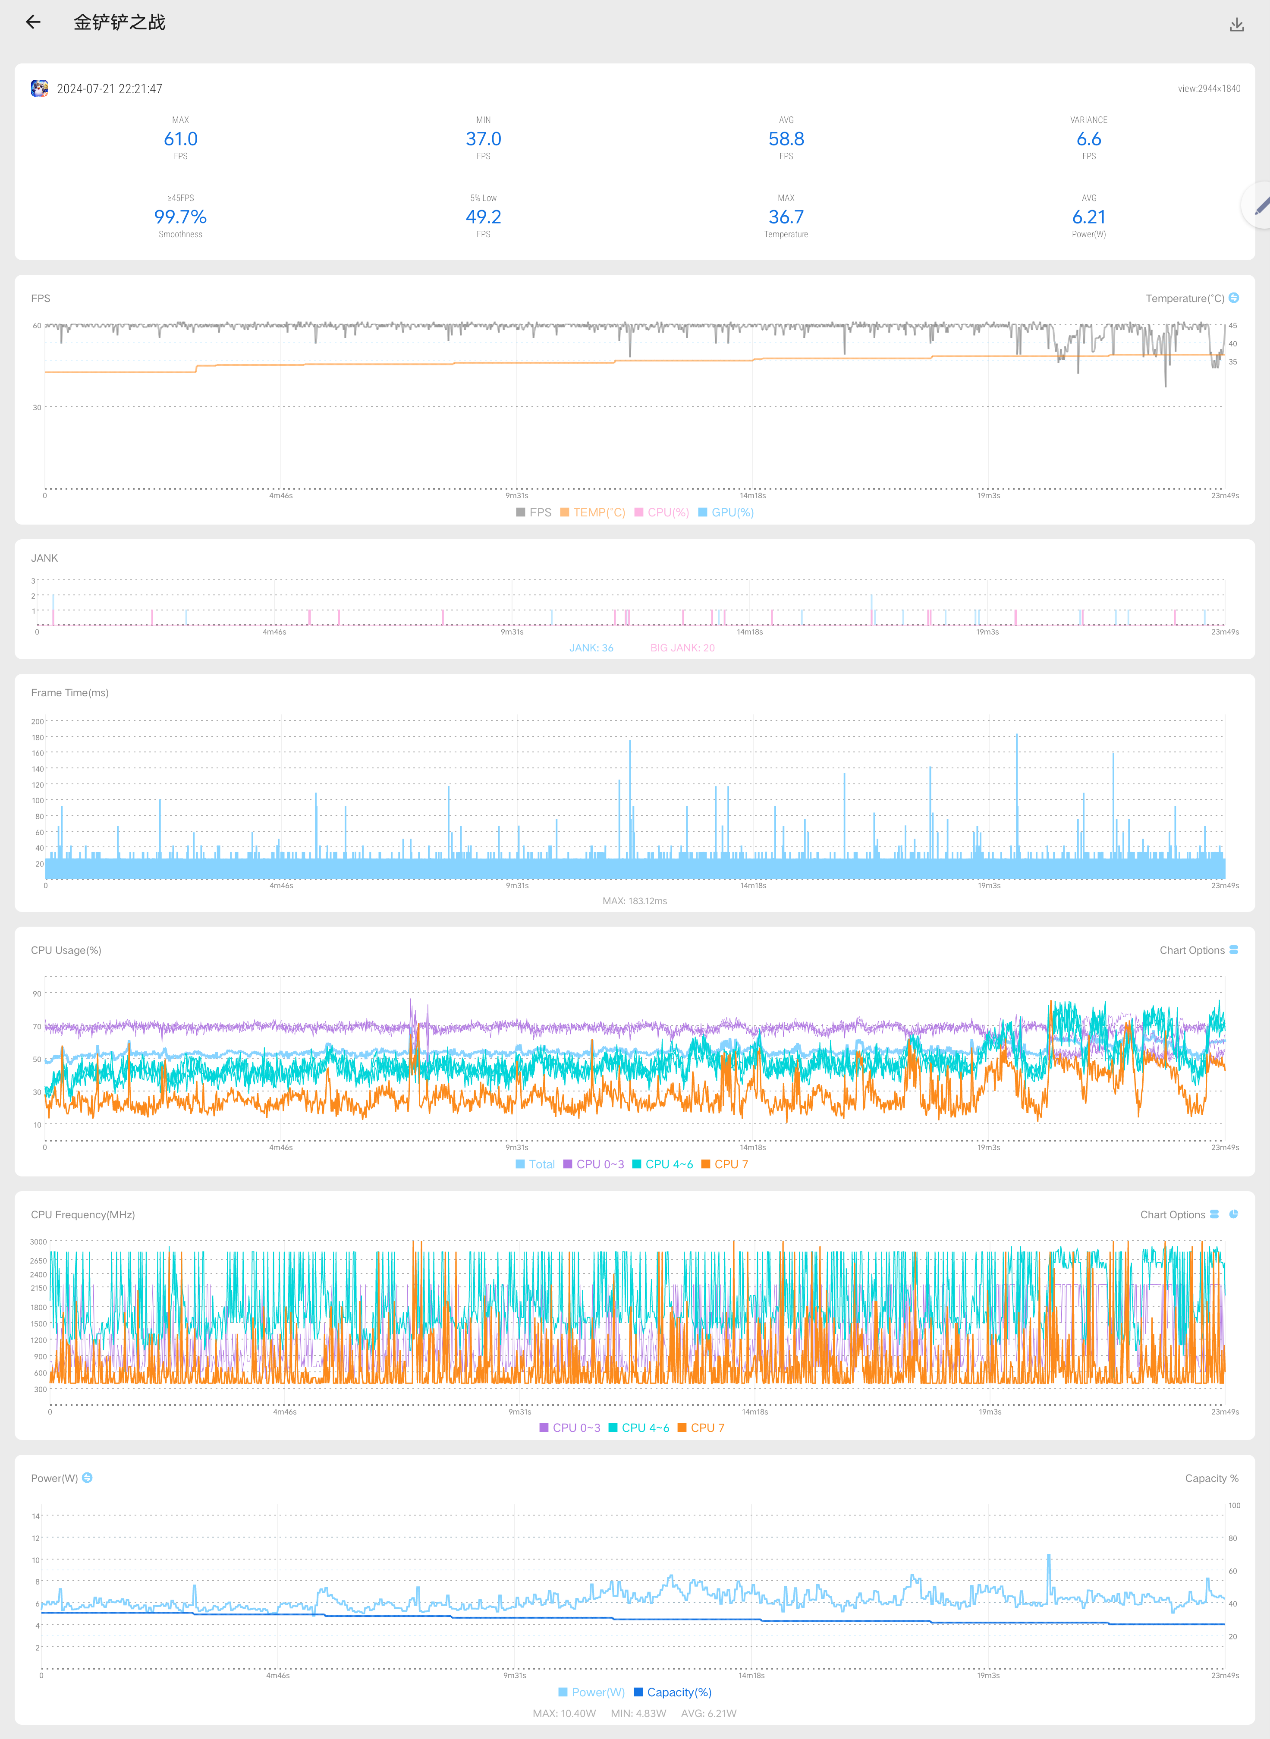Click the BIG JANK: 20 label
This screenshot has width=1270, height=1739.
(x=682, y=648)
